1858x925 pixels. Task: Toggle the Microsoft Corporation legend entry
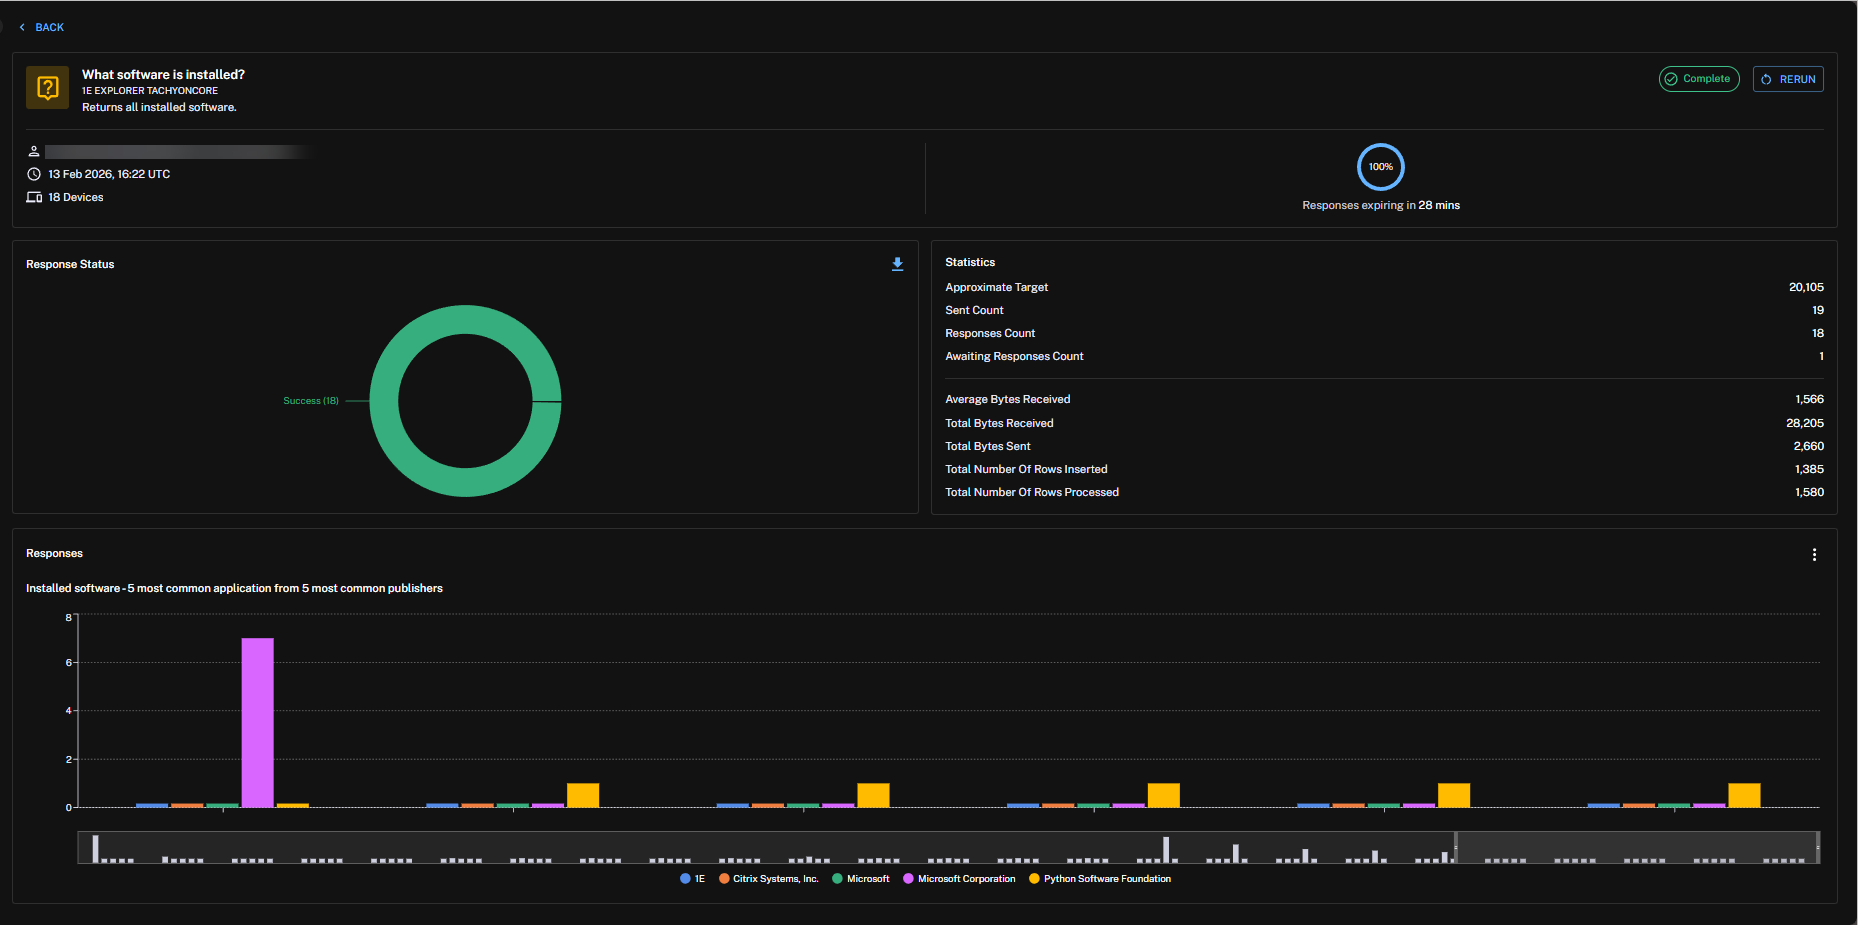(959, 879)
